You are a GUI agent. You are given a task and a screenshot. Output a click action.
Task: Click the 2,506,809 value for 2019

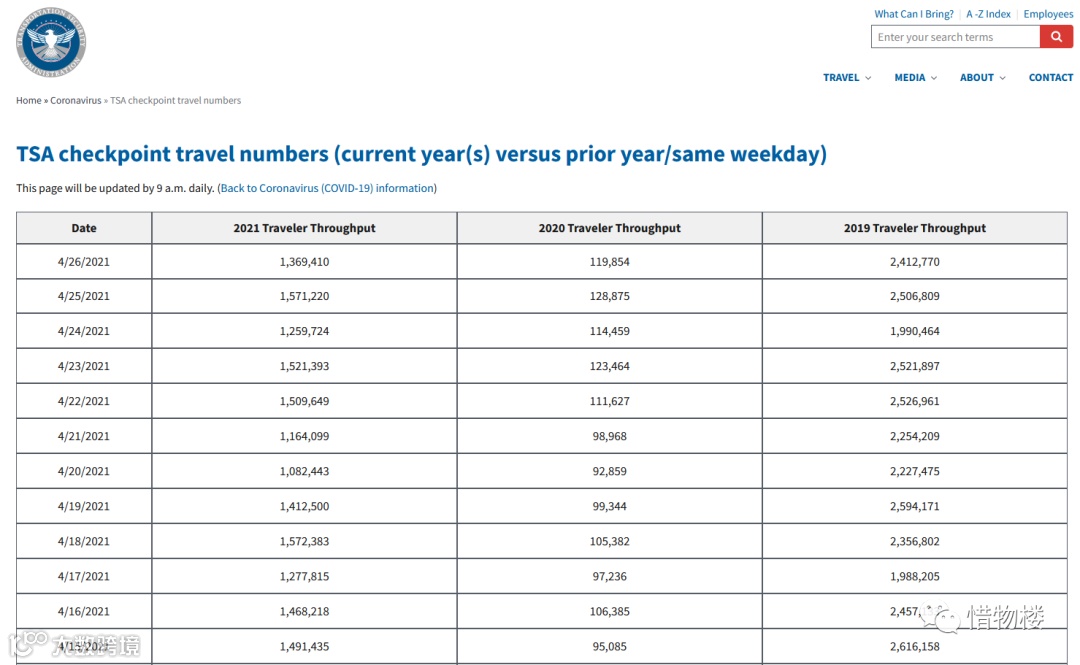[915, 296]
